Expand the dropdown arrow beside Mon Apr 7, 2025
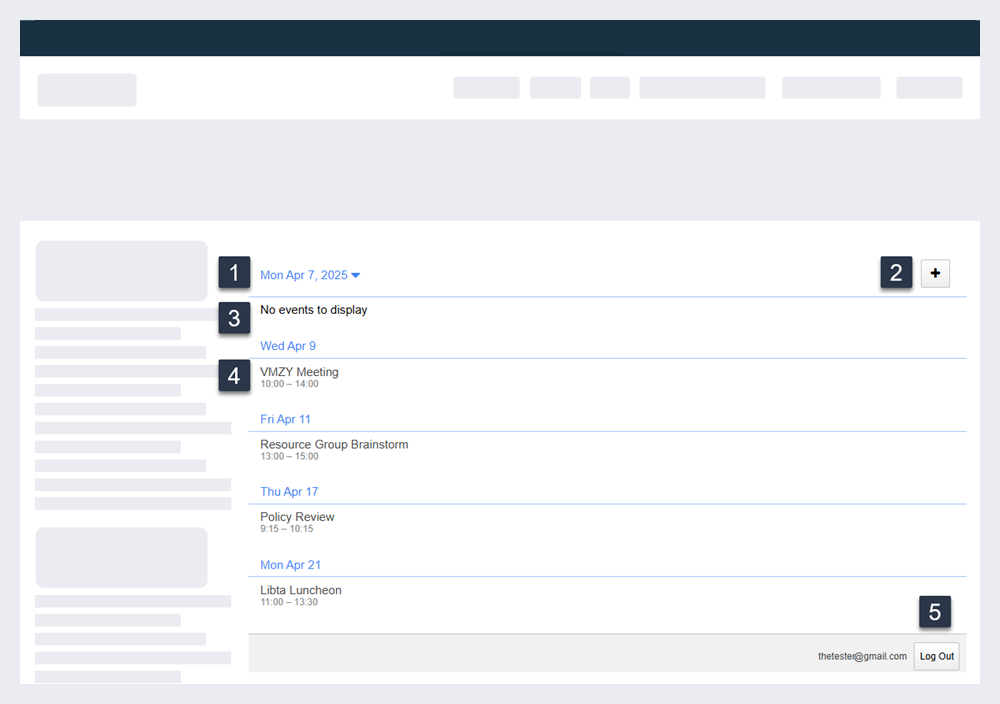The image size is (1000, 704). point(356,275)
